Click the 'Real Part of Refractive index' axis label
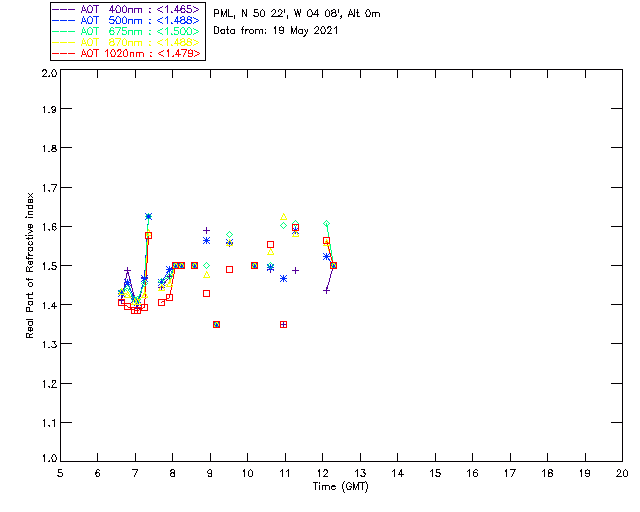This screenshot has width=640, height=512. (29, 265)
